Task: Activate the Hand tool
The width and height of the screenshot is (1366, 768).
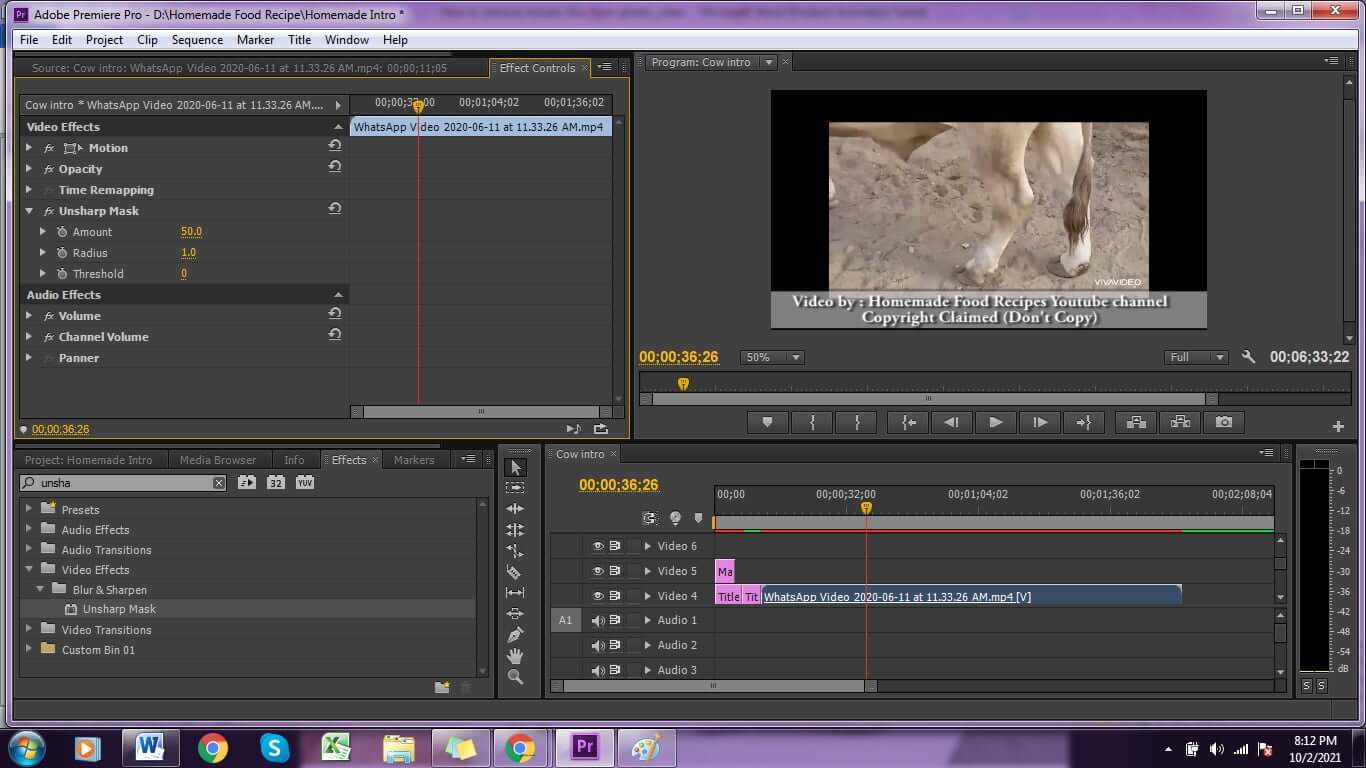Action: pyautogui.click(x=515, y=655)
